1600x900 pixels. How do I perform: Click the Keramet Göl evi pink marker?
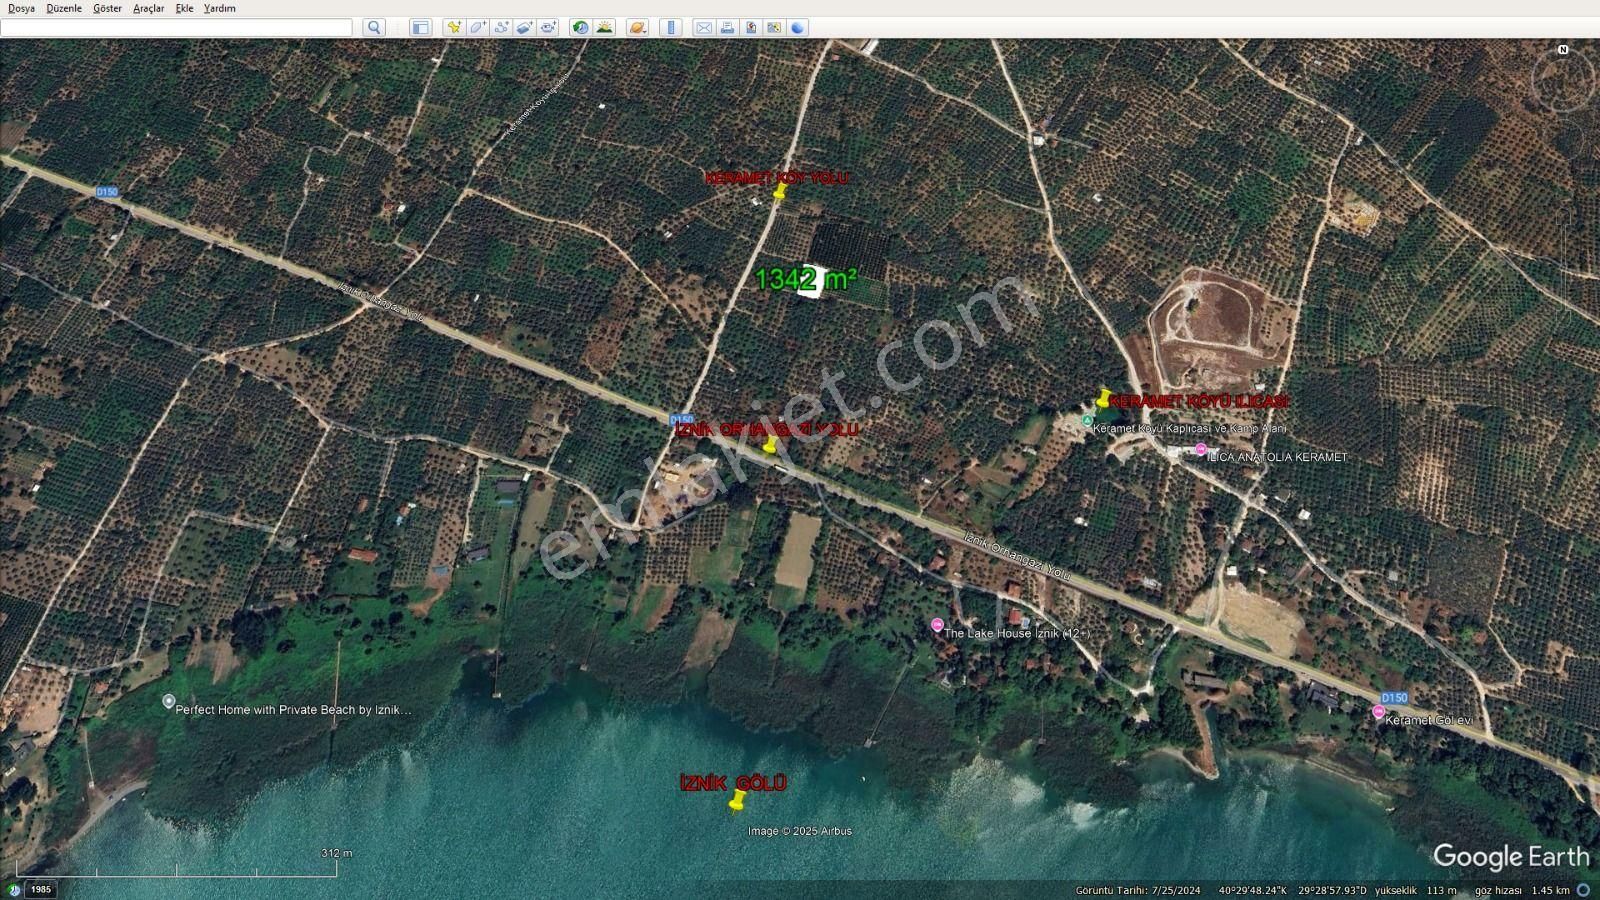pyautogui.click(x=1379, y=712)
